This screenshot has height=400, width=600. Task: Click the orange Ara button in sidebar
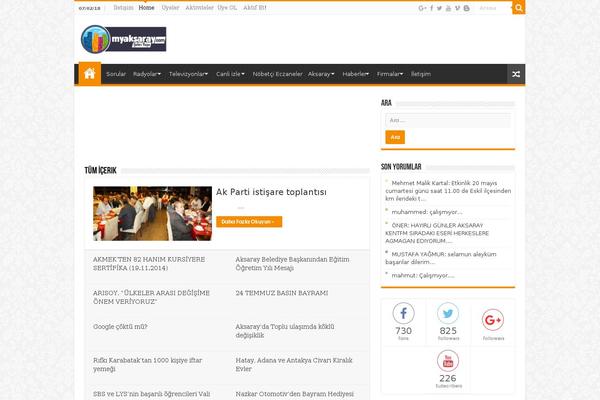pos(395,137)
